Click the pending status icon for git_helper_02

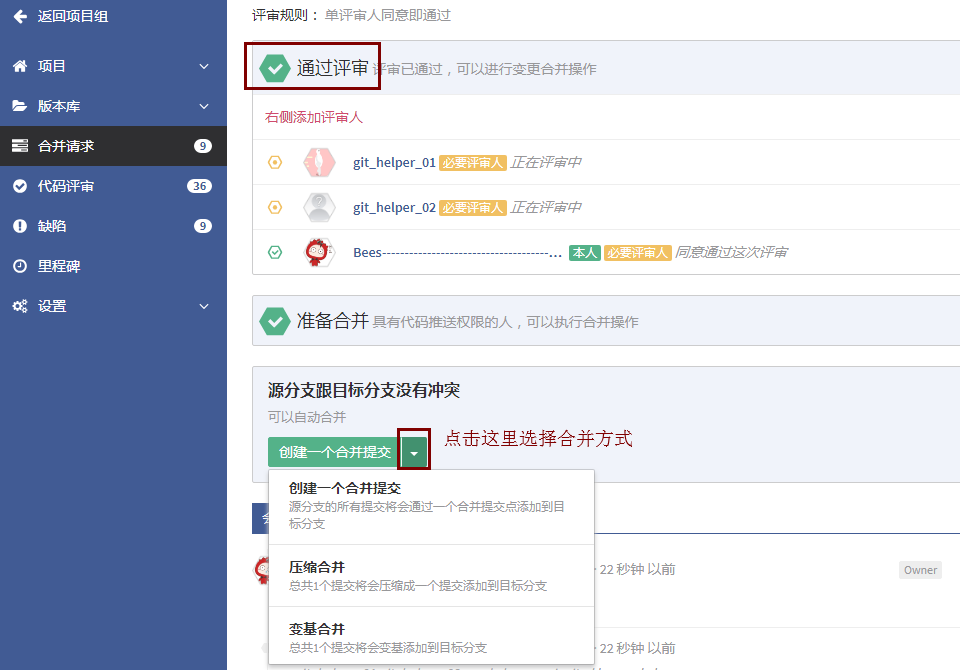click(x=275, y=207)
